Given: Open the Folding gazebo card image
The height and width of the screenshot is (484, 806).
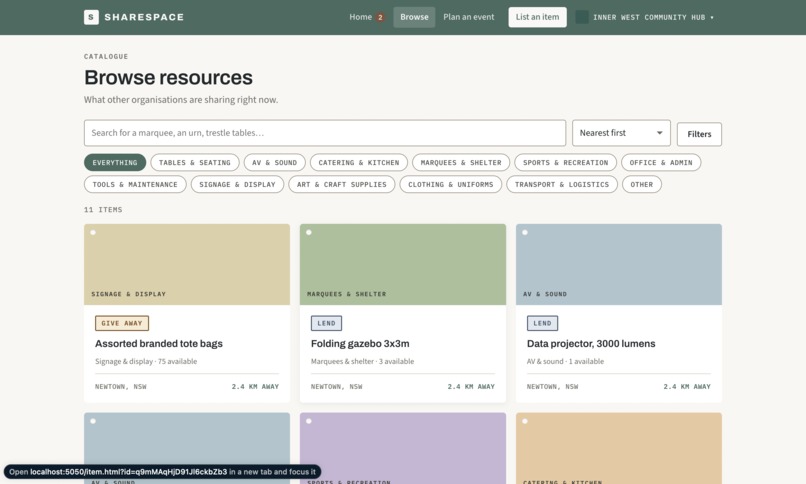Looking at the screenshot, I should (x=403, y=264).
